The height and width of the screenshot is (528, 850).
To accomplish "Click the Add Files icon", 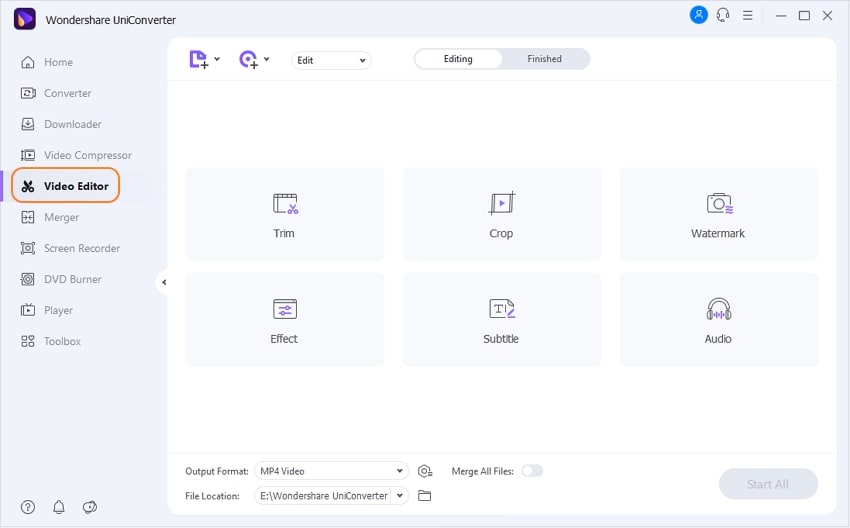I will (198, 59).
